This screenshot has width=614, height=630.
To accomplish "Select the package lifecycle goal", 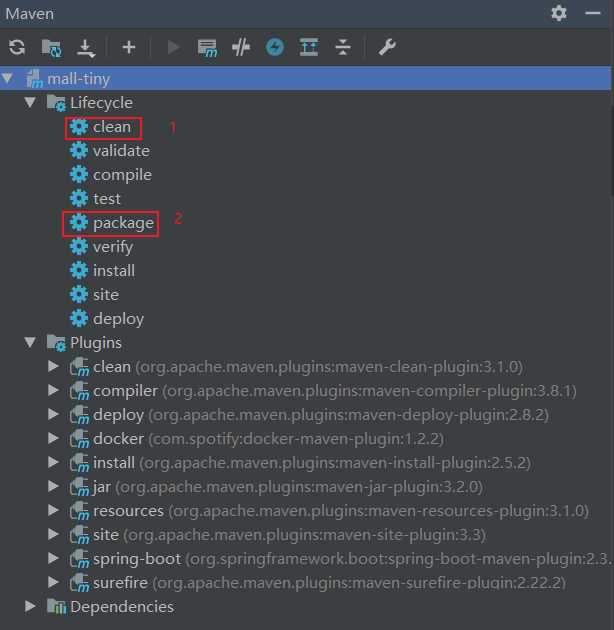I will coord(123,223).
